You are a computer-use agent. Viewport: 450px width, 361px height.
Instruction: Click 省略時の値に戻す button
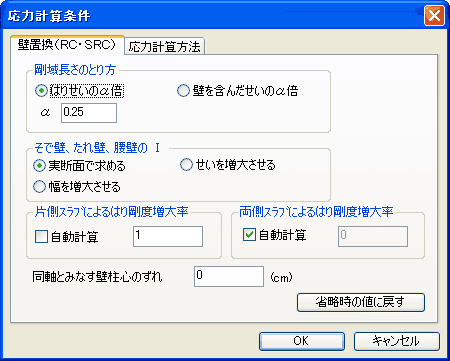361,302
